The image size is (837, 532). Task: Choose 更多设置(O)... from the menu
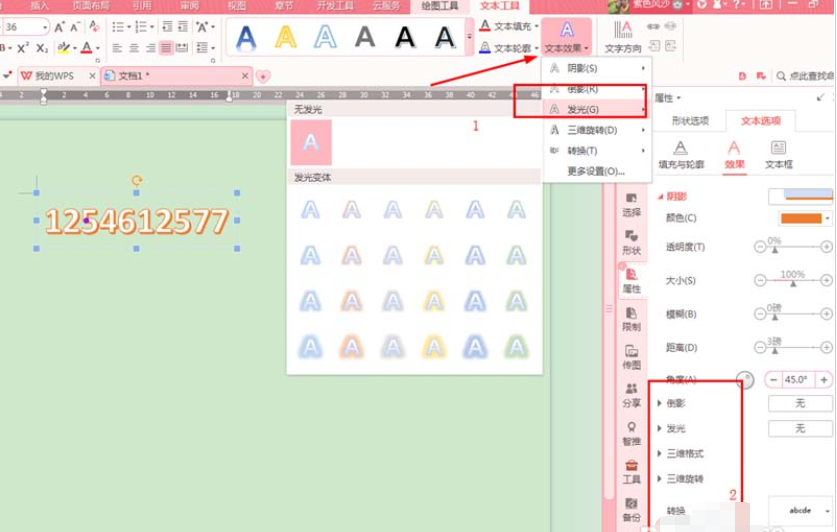[597, 171]
